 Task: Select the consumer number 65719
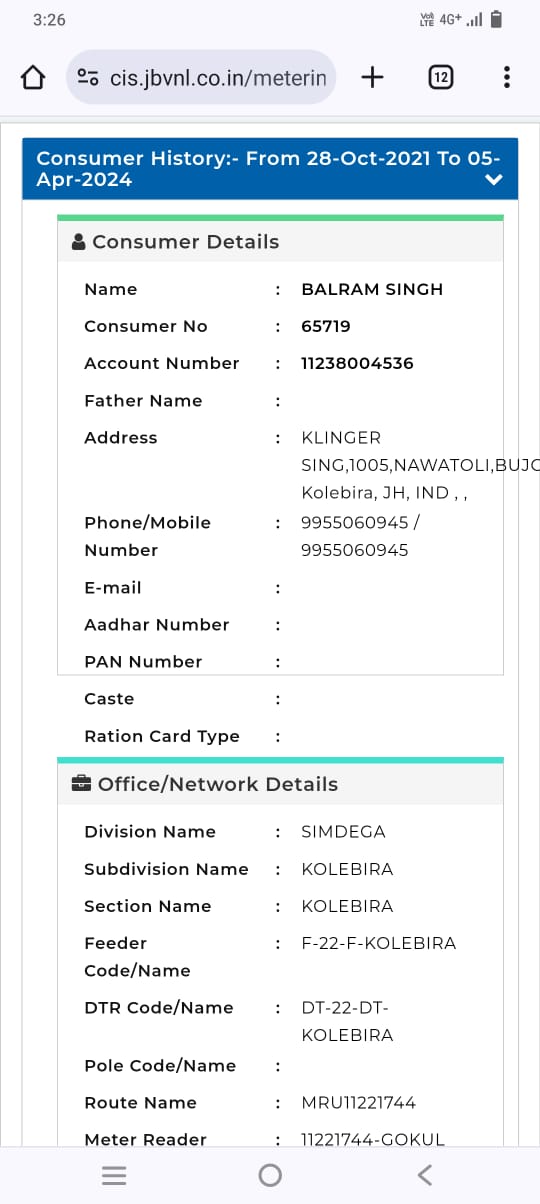click(326, 326)
